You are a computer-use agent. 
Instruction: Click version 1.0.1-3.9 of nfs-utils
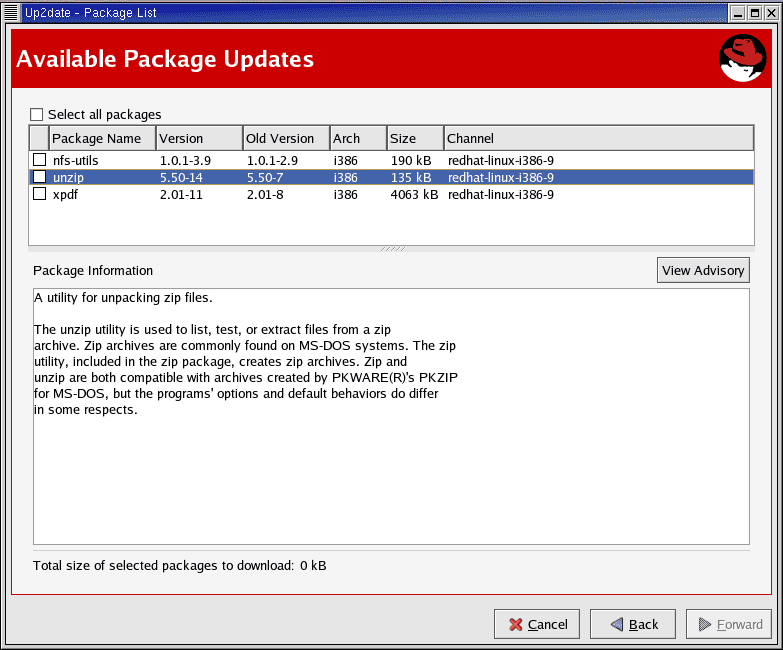185,160
